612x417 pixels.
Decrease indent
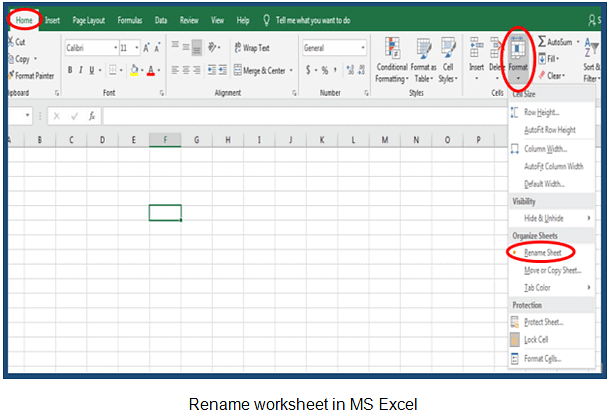pyautogui.click(x=212, y=70)
